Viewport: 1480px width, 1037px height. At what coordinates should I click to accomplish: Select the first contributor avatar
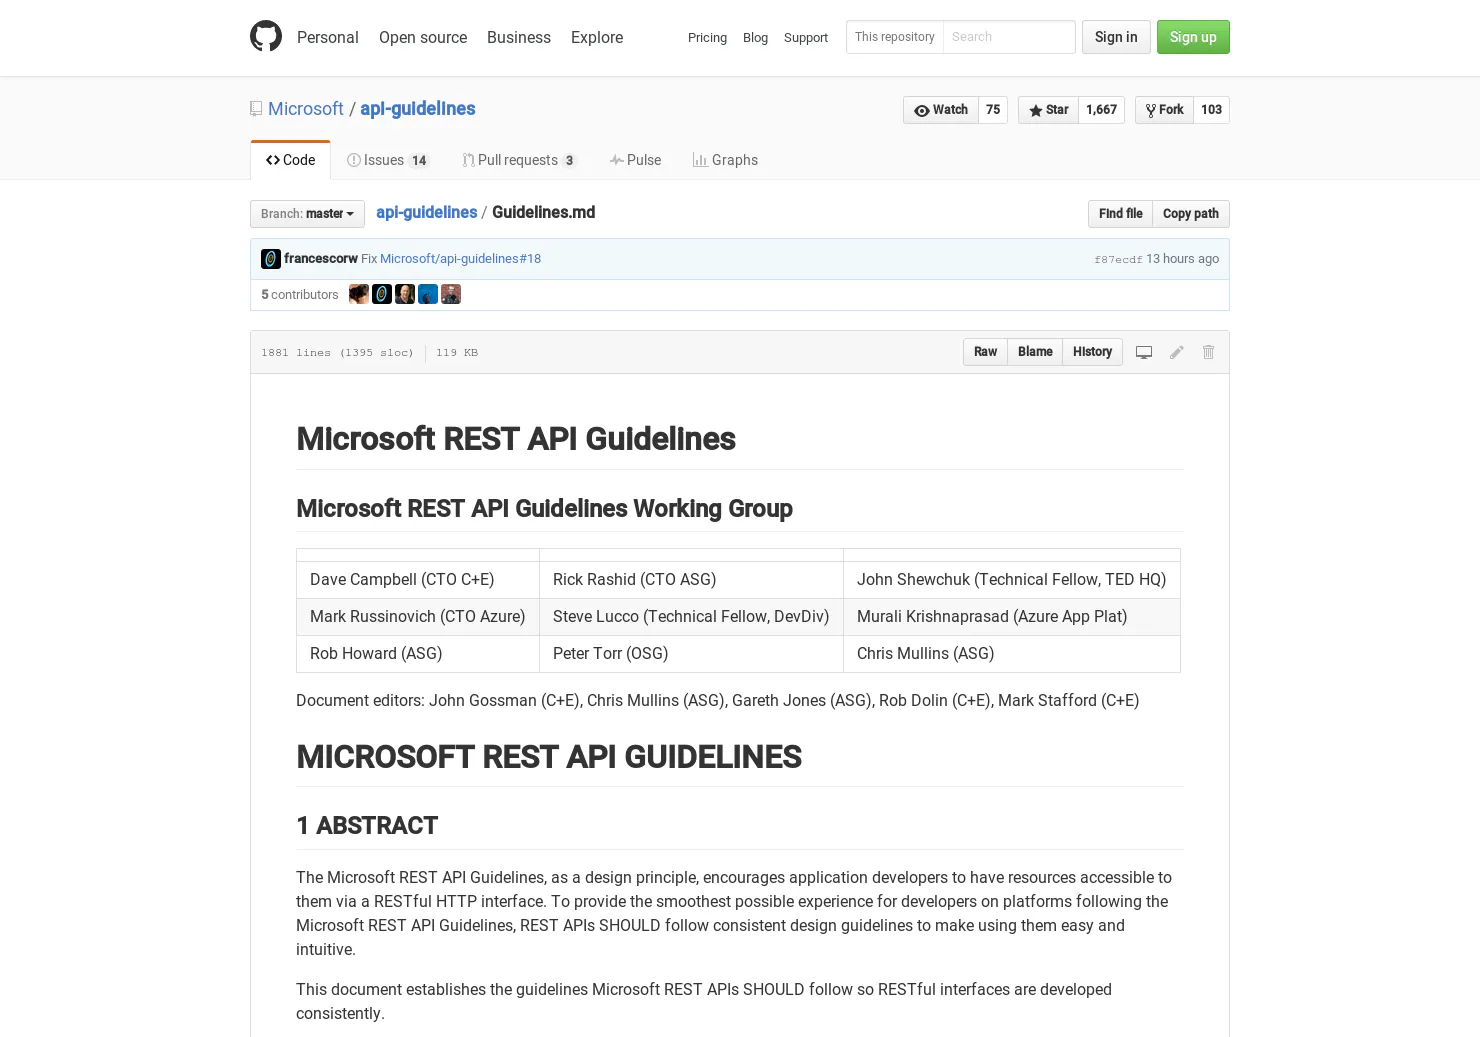[359, 294]
